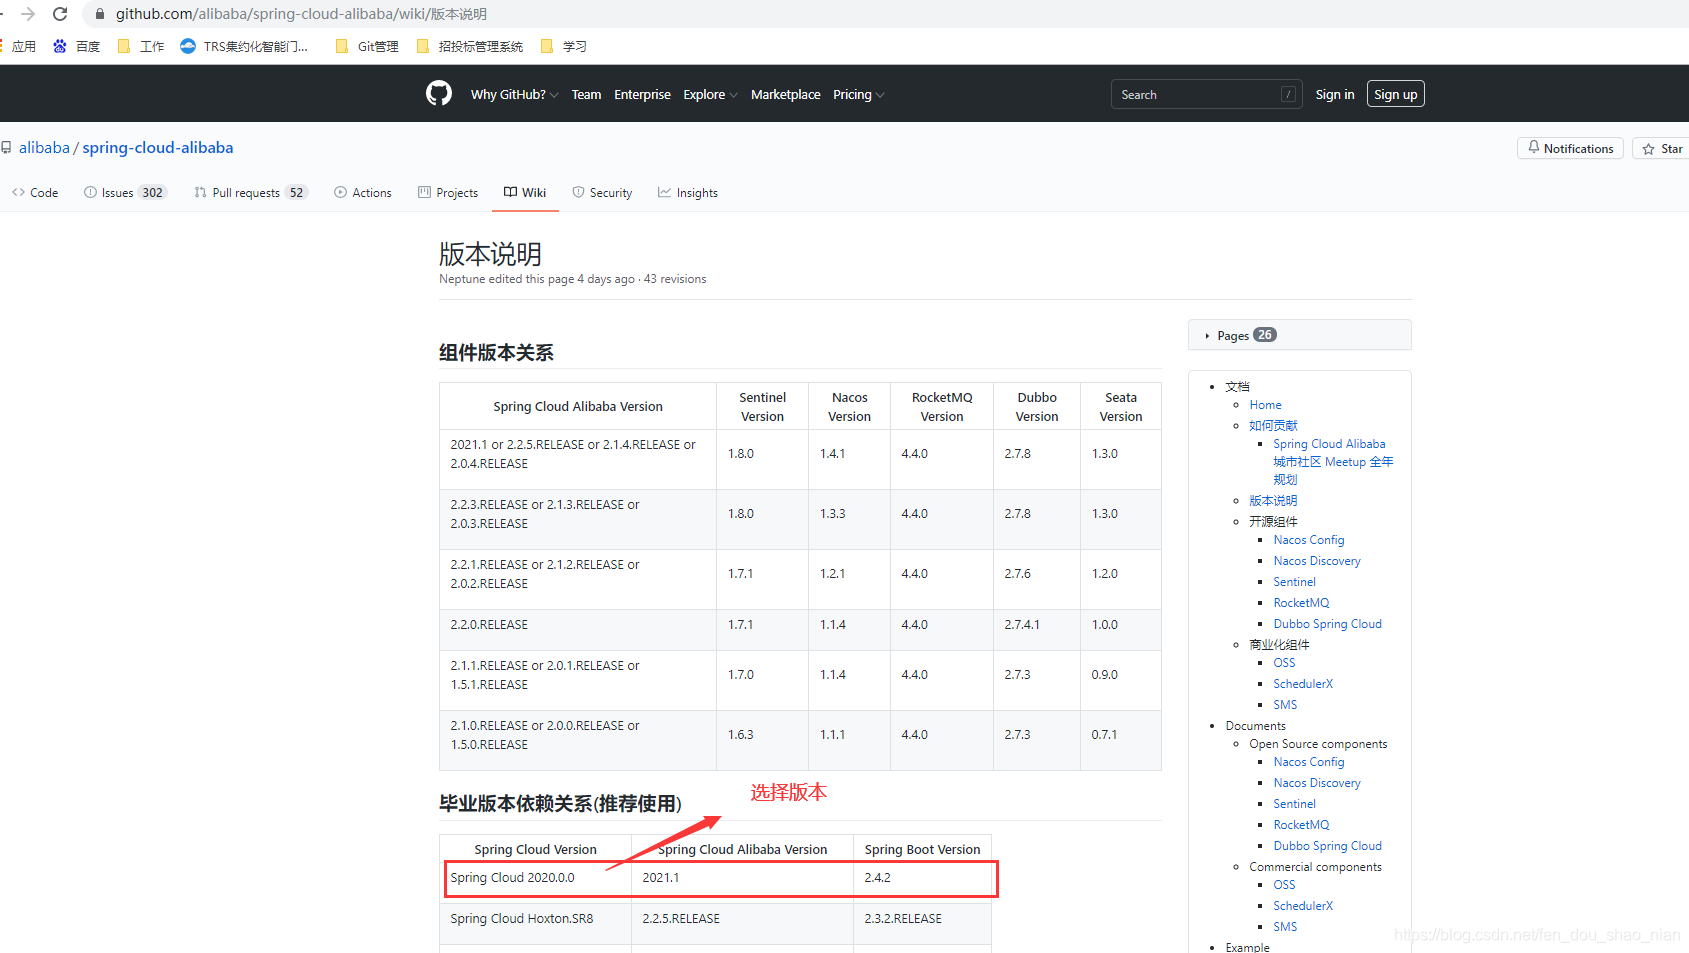Screen dimensions: 1689x953
Task: Click the browser address bar URL
Action: click(x=301, y=14)
